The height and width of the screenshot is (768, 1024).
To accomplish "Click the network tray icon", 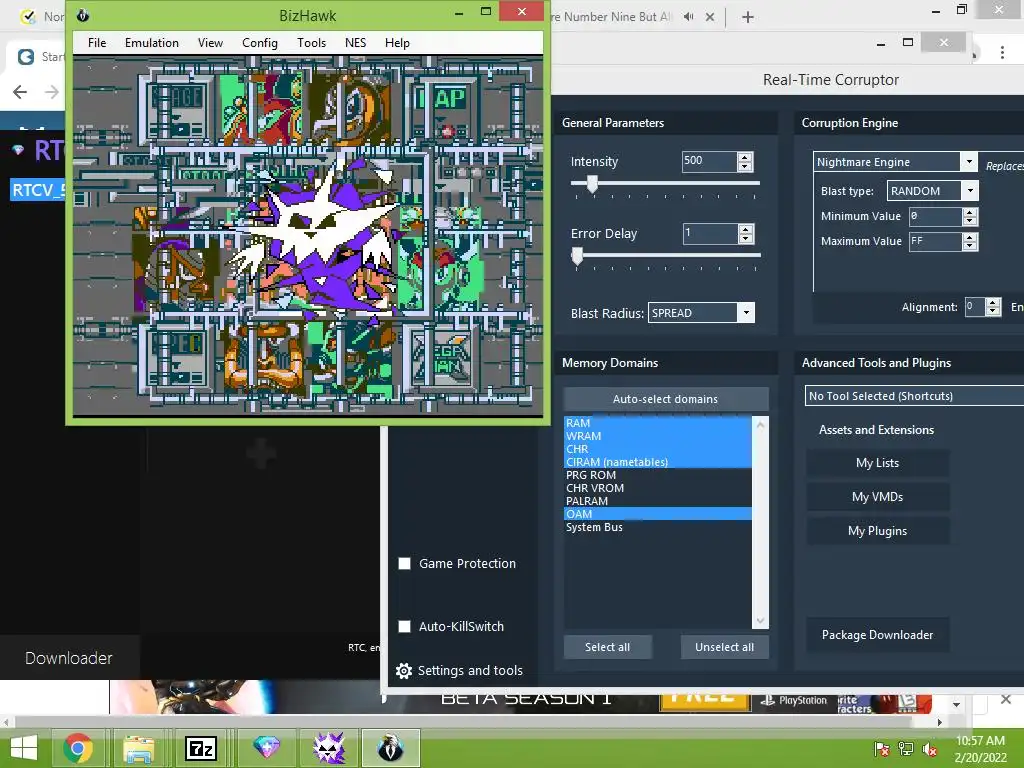I will click(x=906, y=749).
